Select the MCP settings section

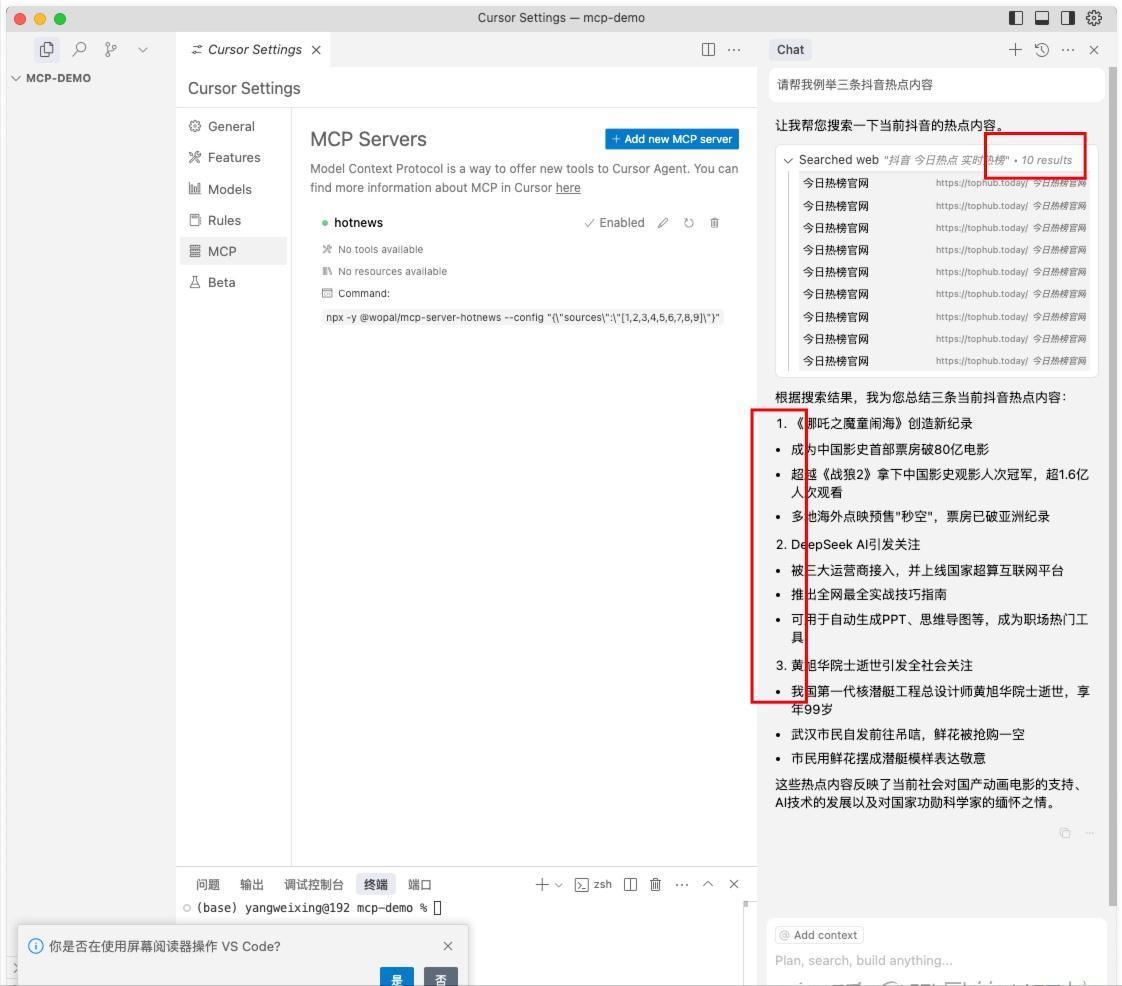point(233,251)
